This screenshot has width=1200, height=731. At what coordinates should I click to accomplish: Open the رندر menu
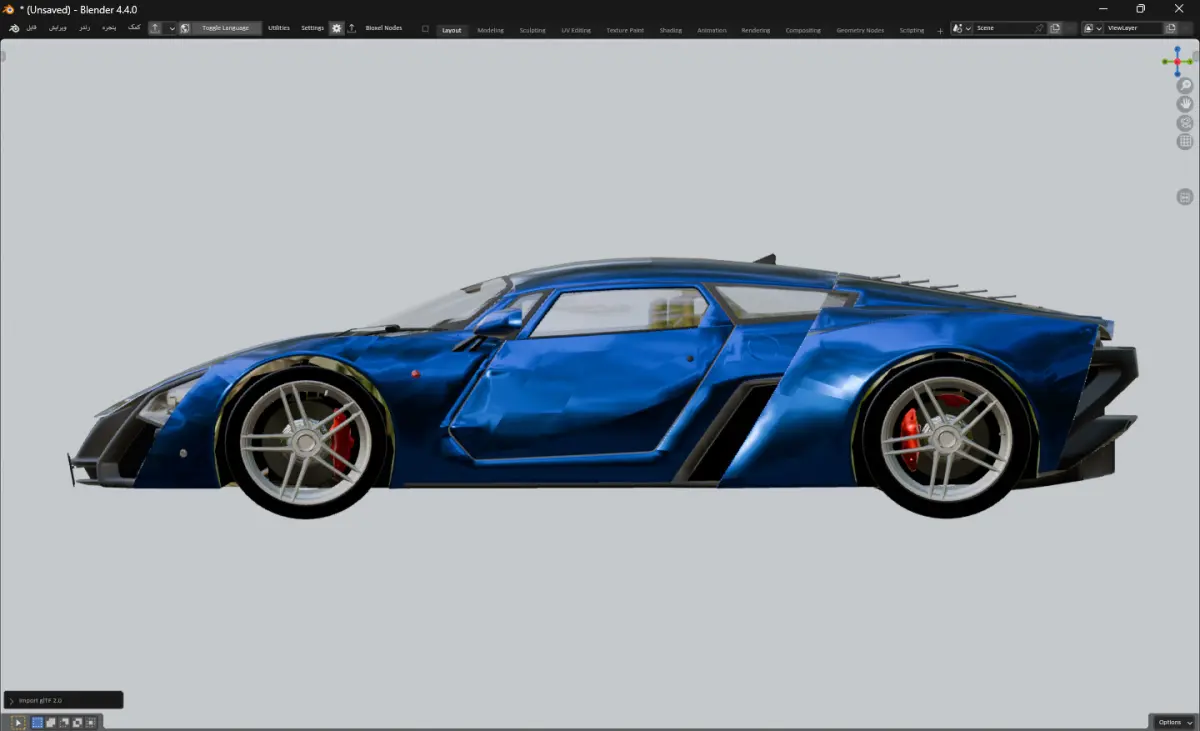(x=84, y=28)
